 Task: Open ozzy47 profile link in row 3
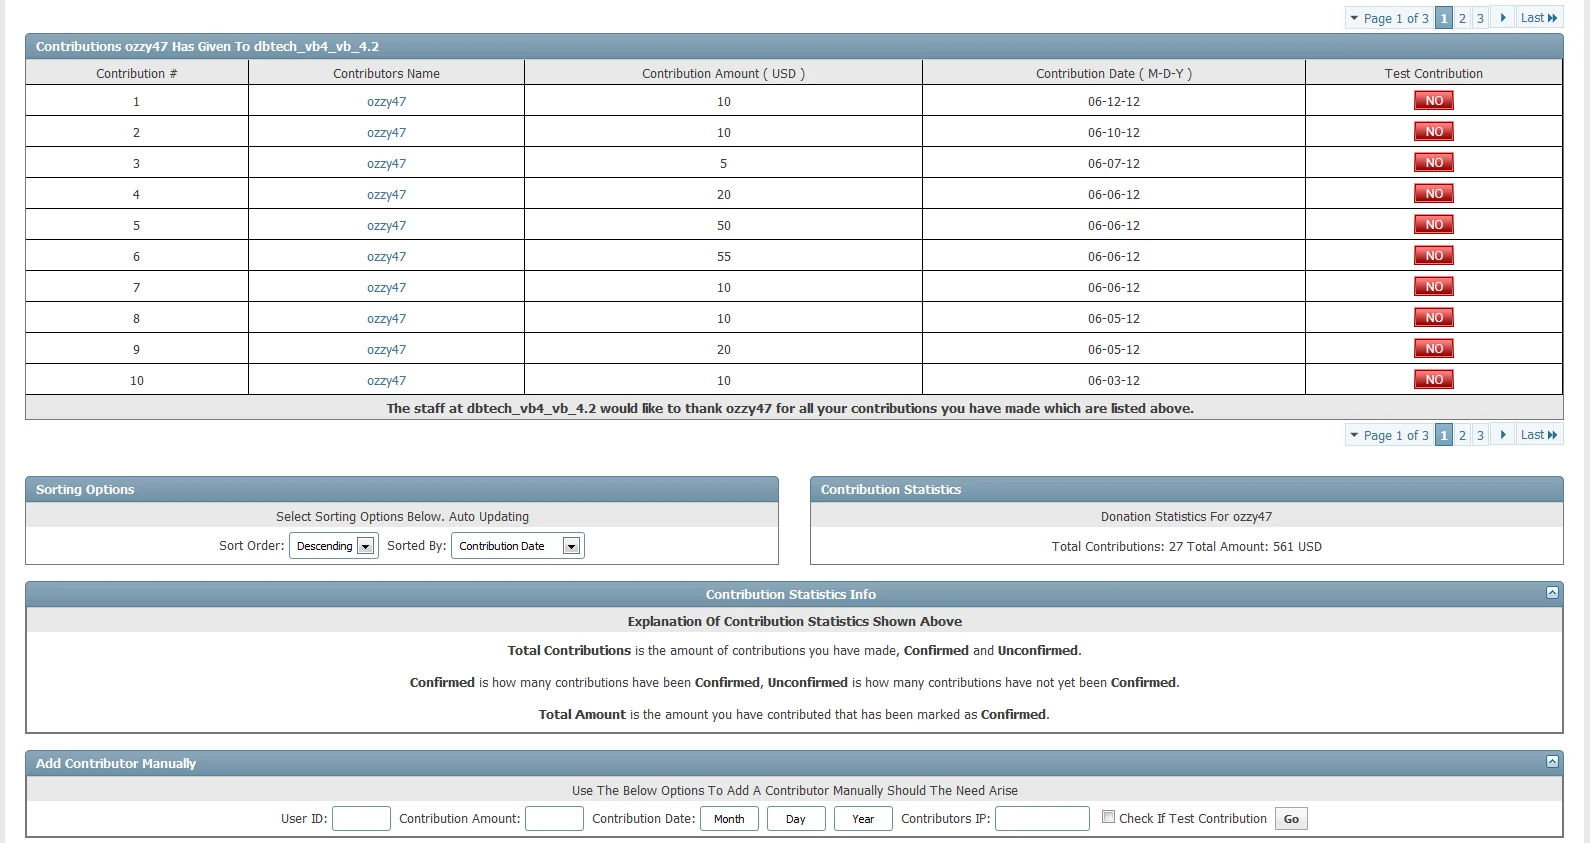pos(386,164)
